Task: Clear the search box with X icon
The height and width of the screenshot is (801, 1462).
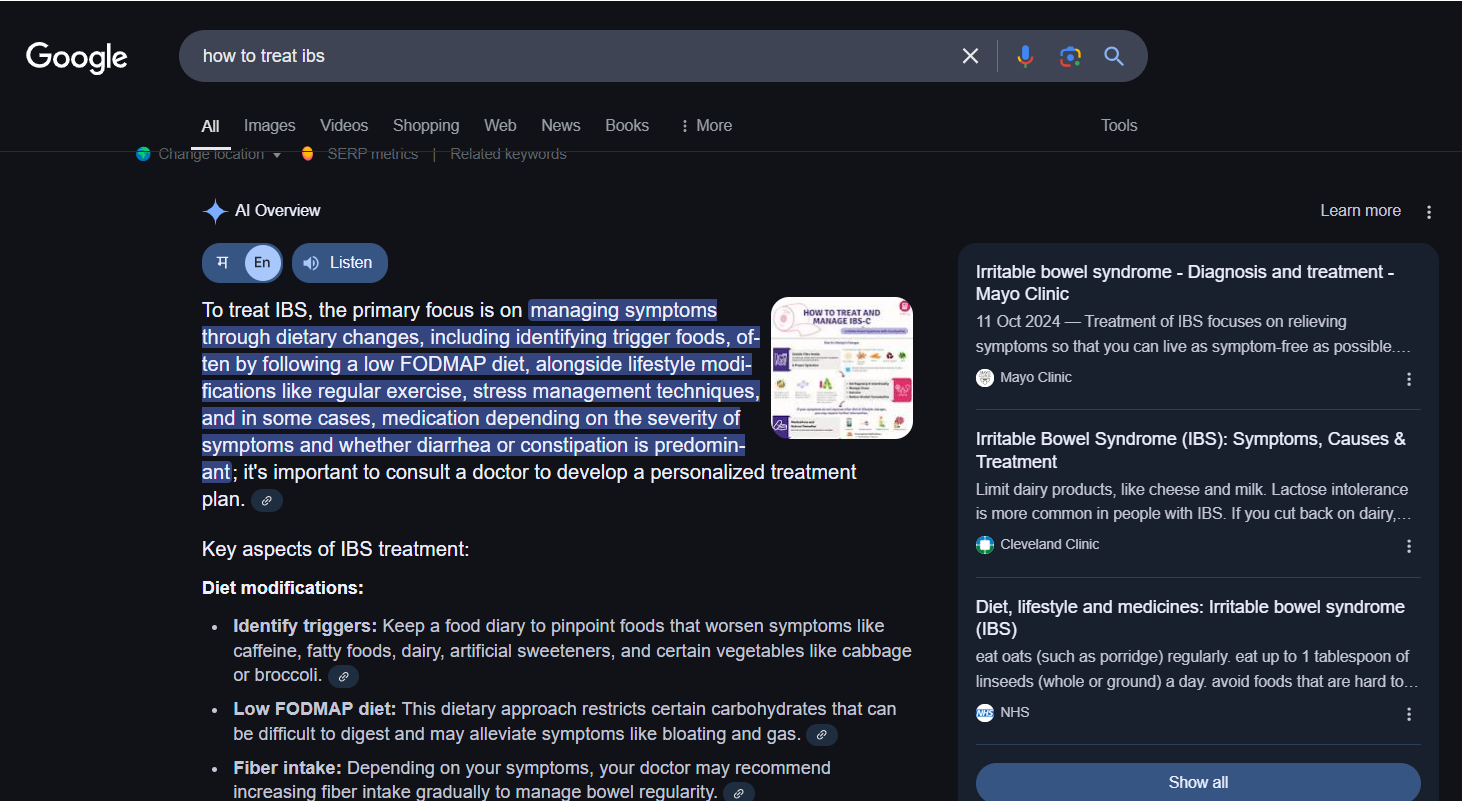Action: 970,56
